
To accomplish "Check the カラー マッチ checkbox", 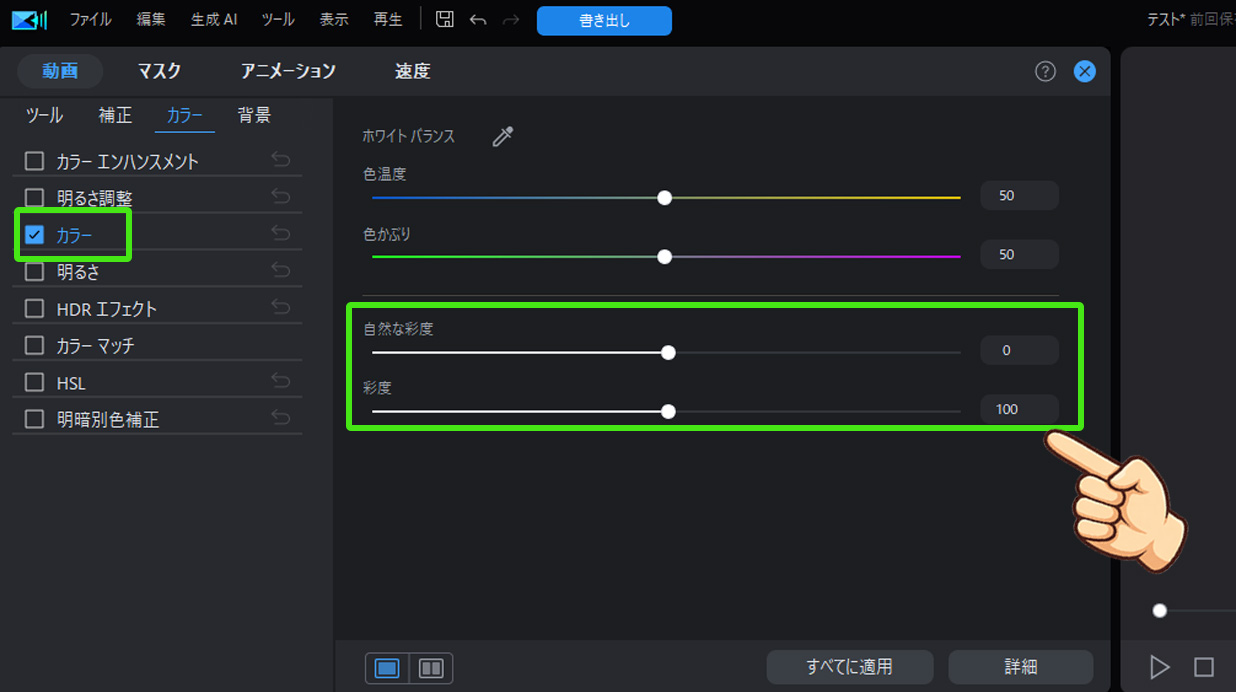I will 34,344.
